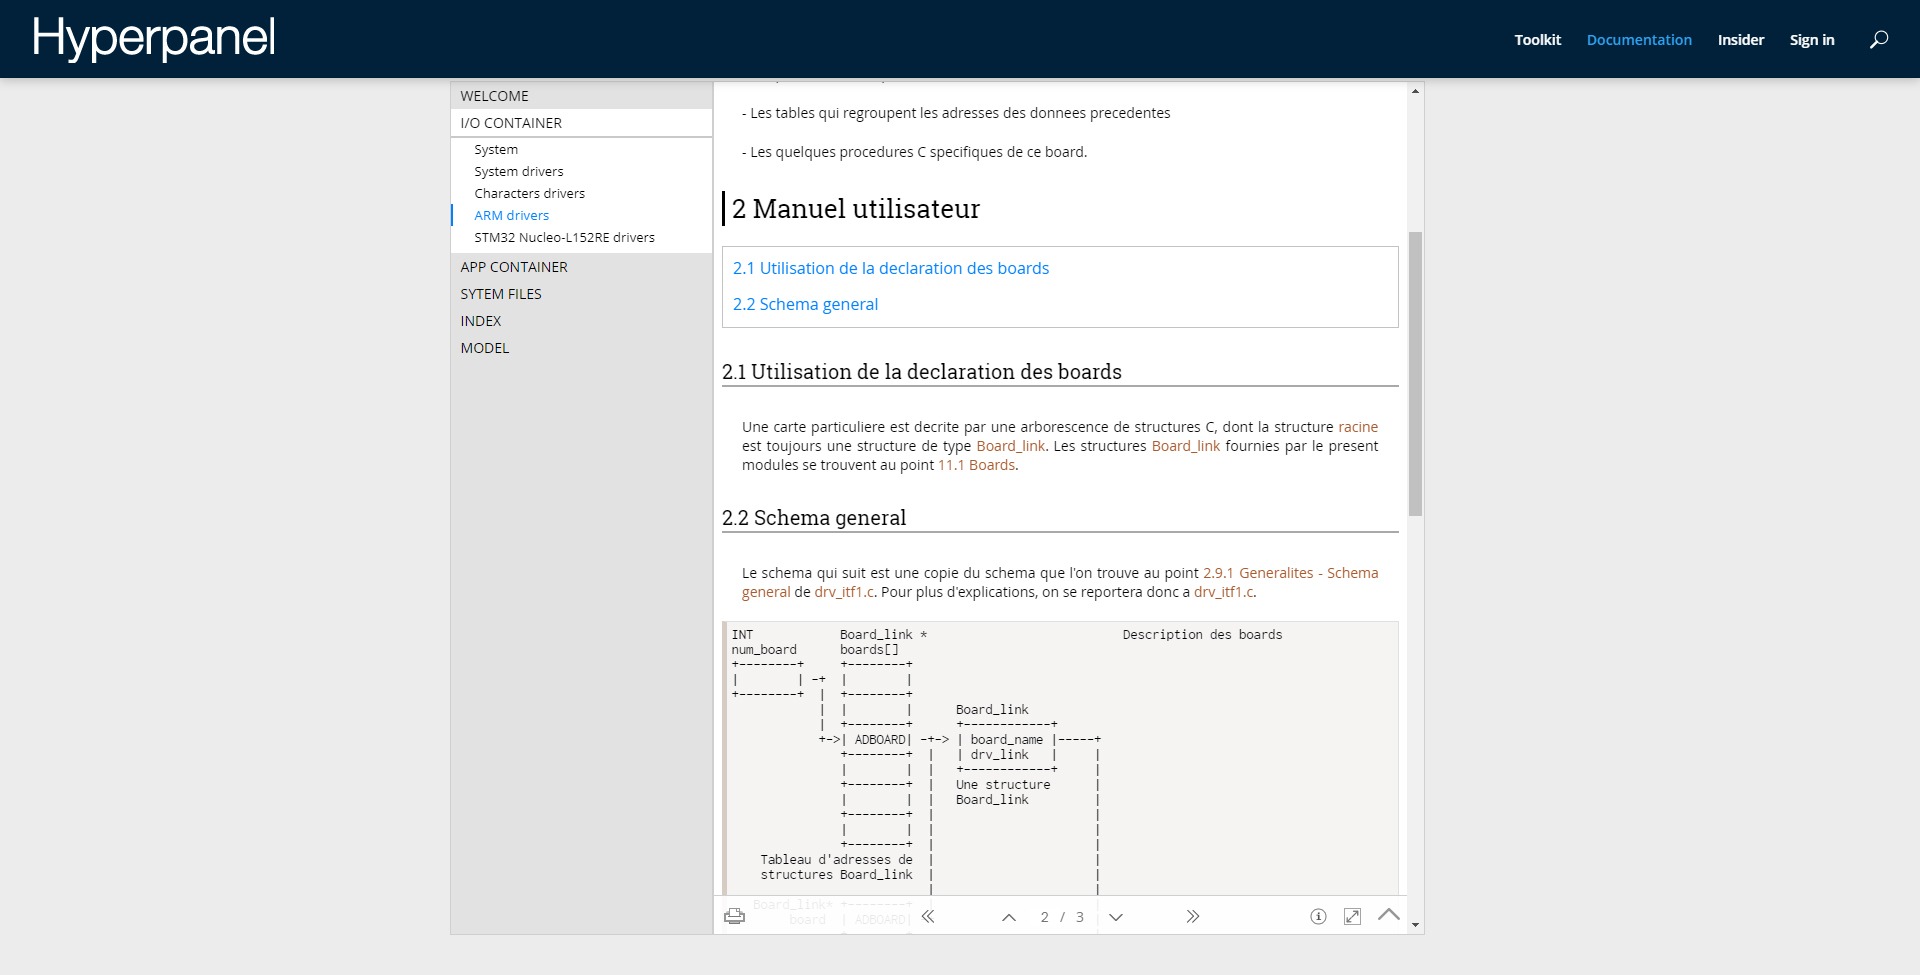Select Characters drivers in the sidebar
1920x975 pixels.
530,194
